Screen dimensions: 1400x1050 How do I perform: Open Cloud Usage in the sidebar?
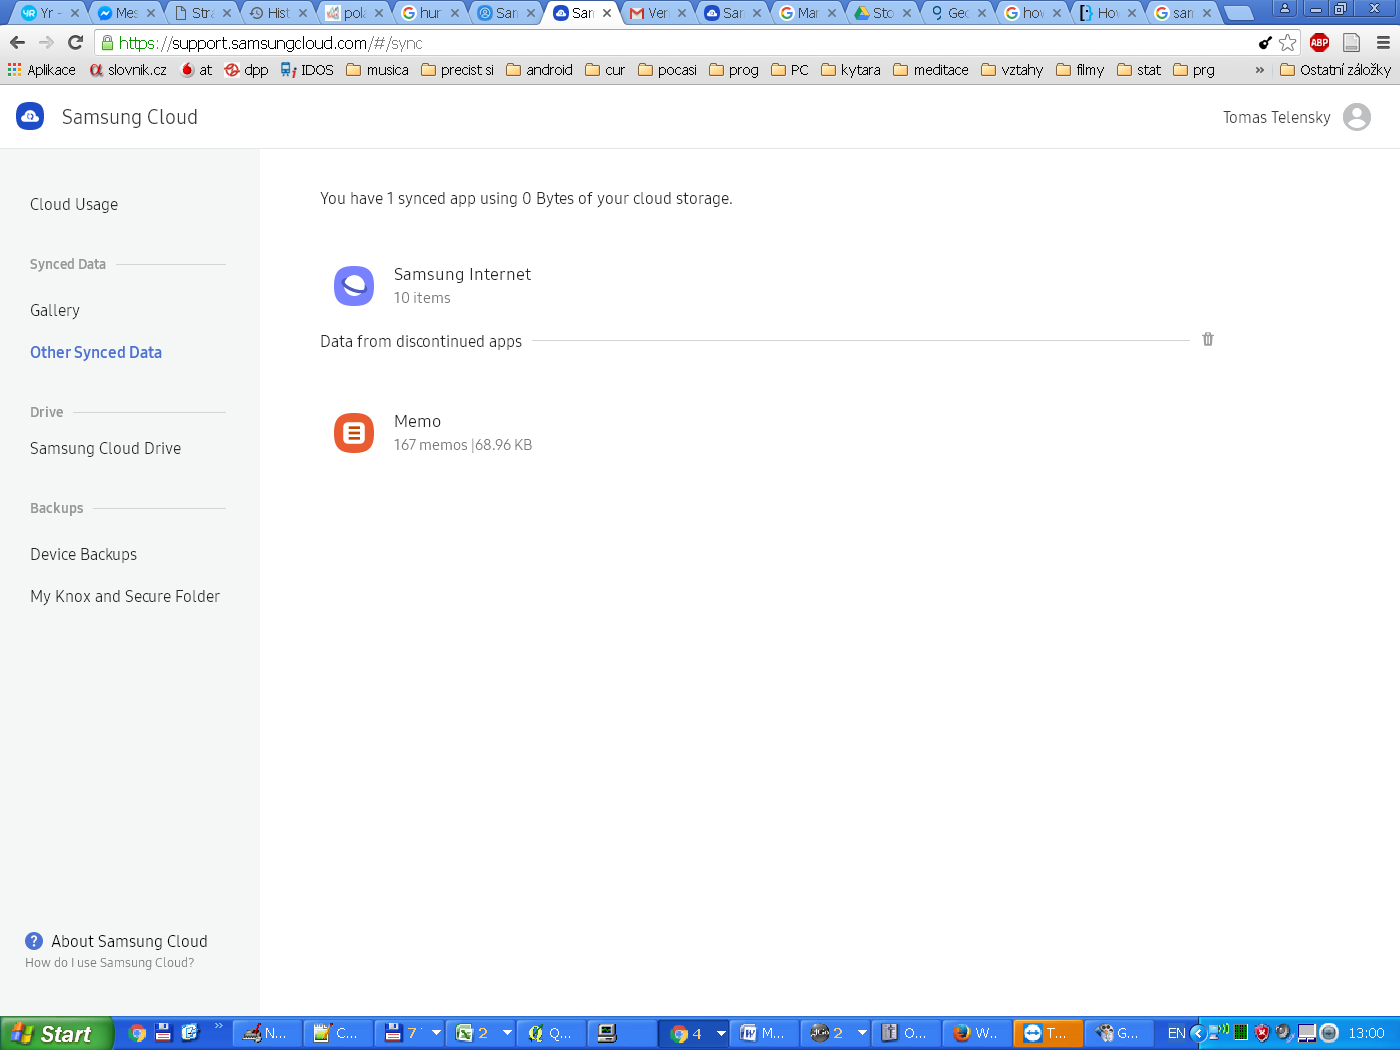[x=74, y=204]
